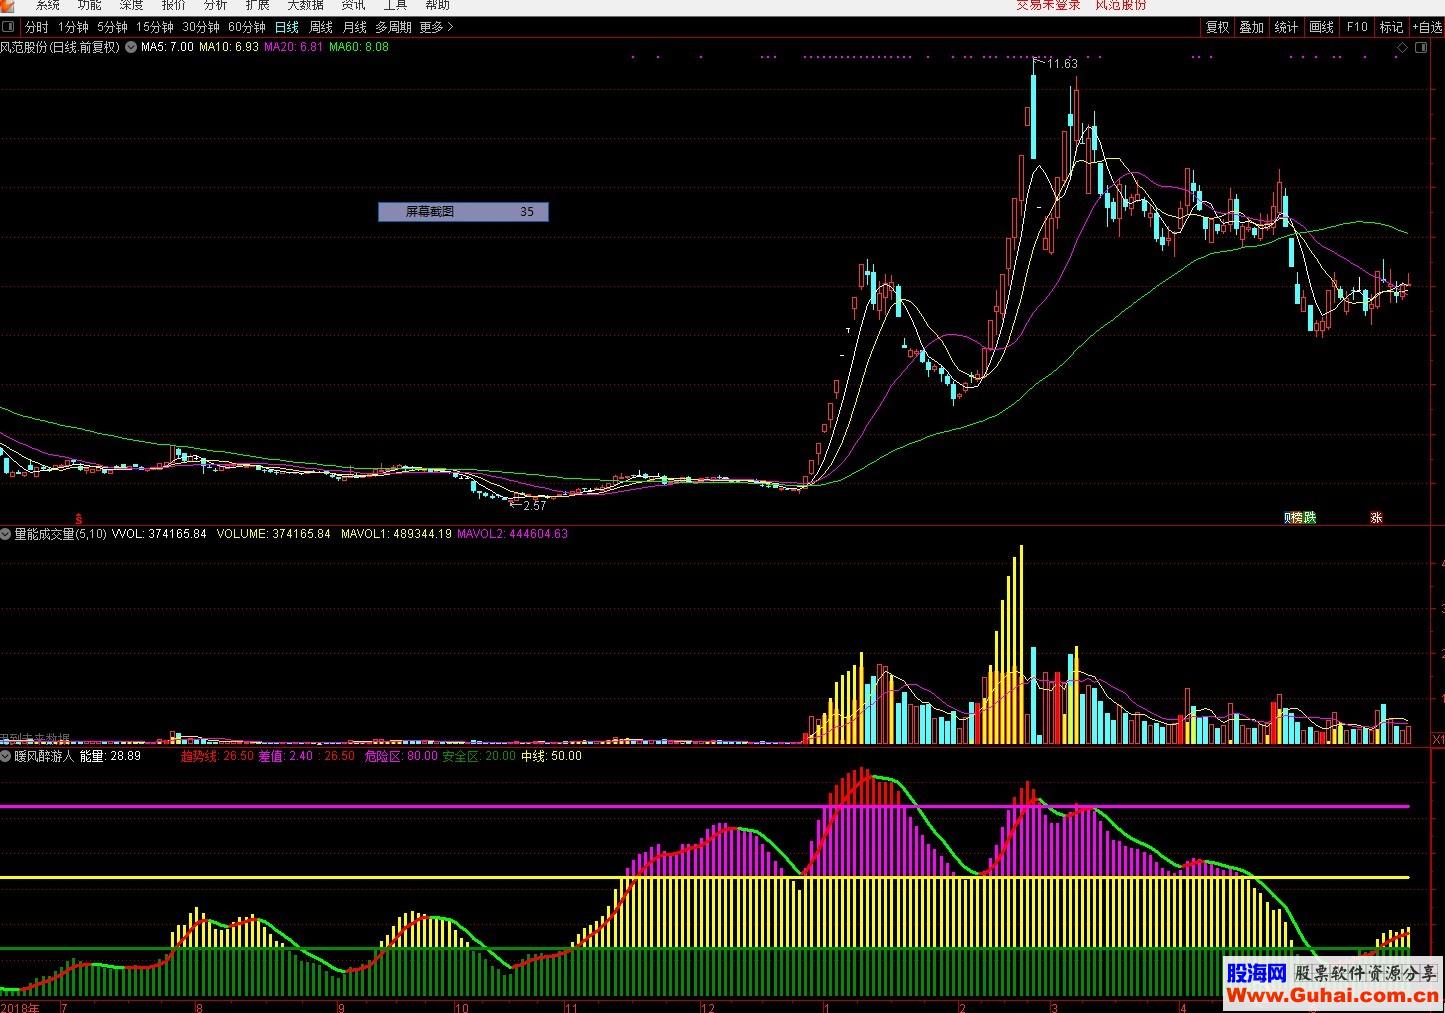
Task: Click the MA10: 6.93 label
Action: pos(229,47)
